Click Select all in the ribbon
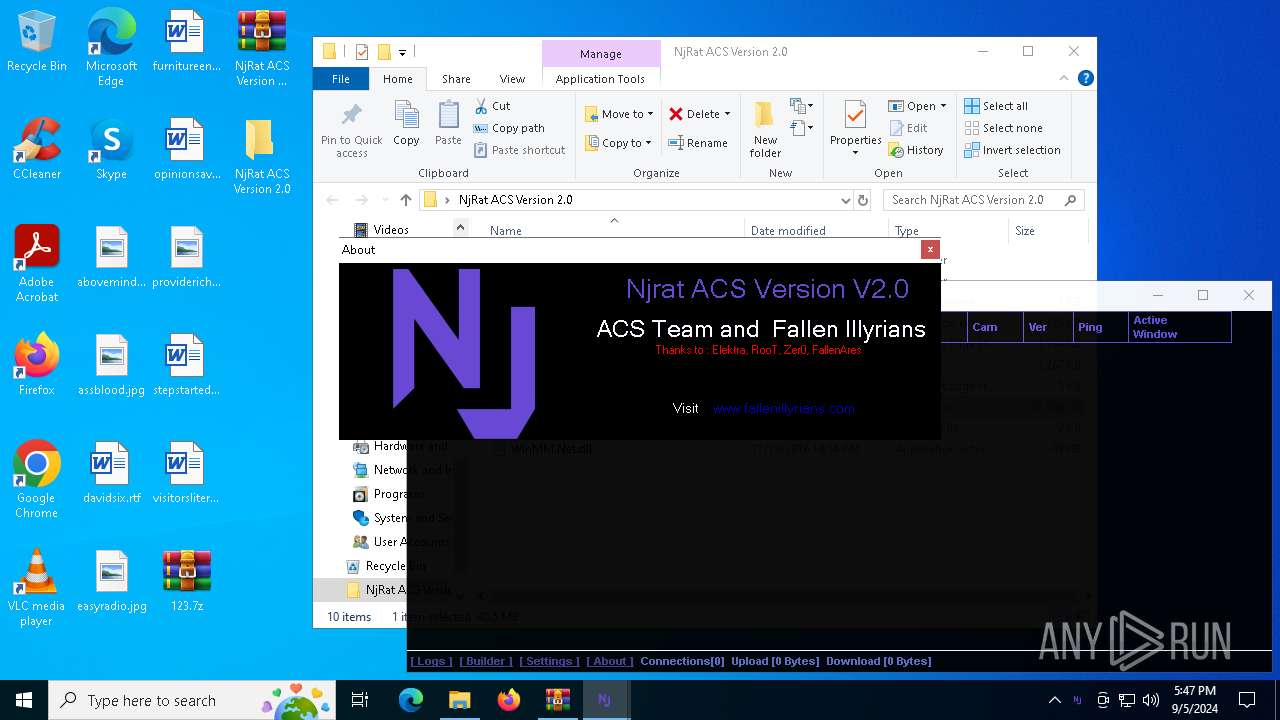The image size is (1280, 720). [996, 106]
